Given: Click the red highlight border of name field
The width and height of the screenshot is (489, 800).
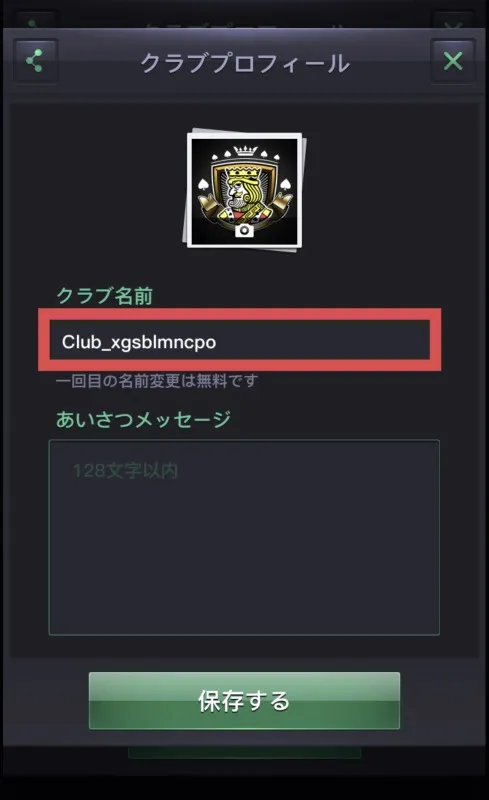Looking at the screenshot, I should (x=239, y=314).
